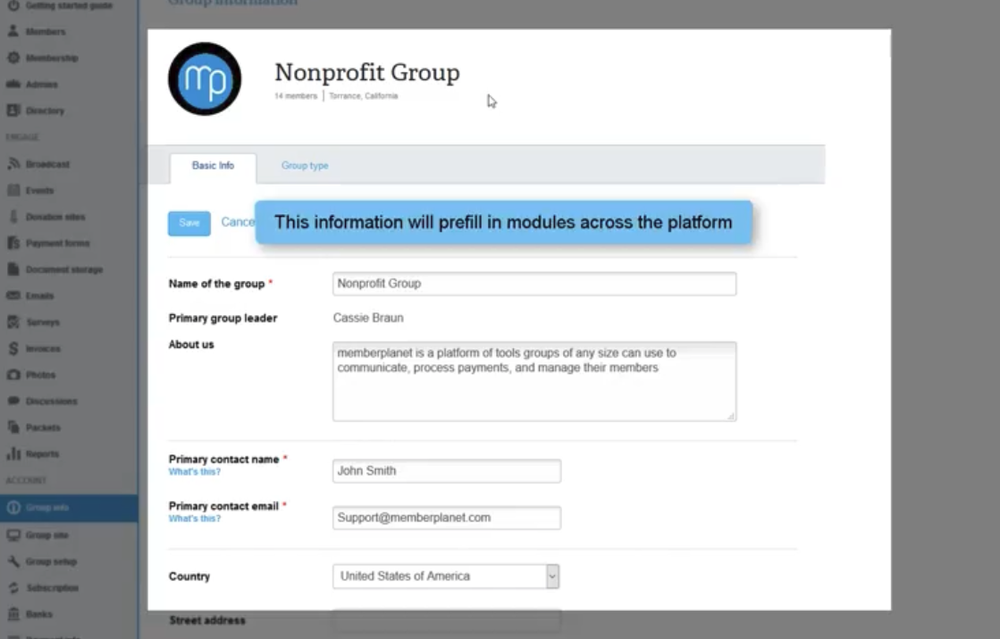Viewport: 1000px width, 639px height.
Task: Click the Discussions label in the sidebar
Action: (51, 402)
